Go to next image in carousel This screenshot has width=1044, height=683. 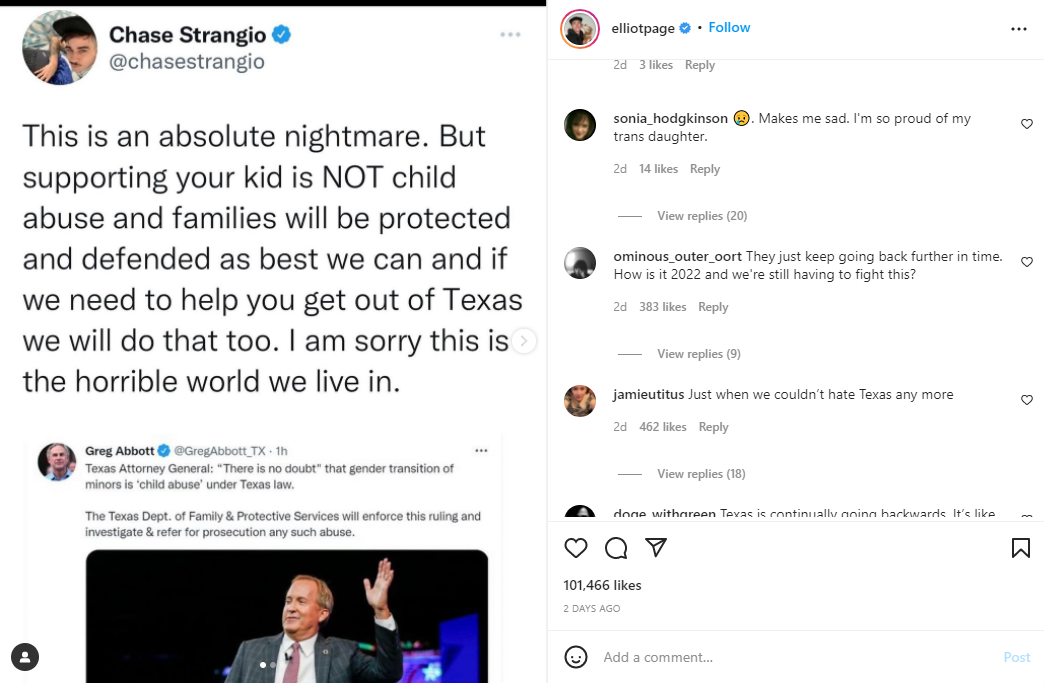(x=524, y=342)
